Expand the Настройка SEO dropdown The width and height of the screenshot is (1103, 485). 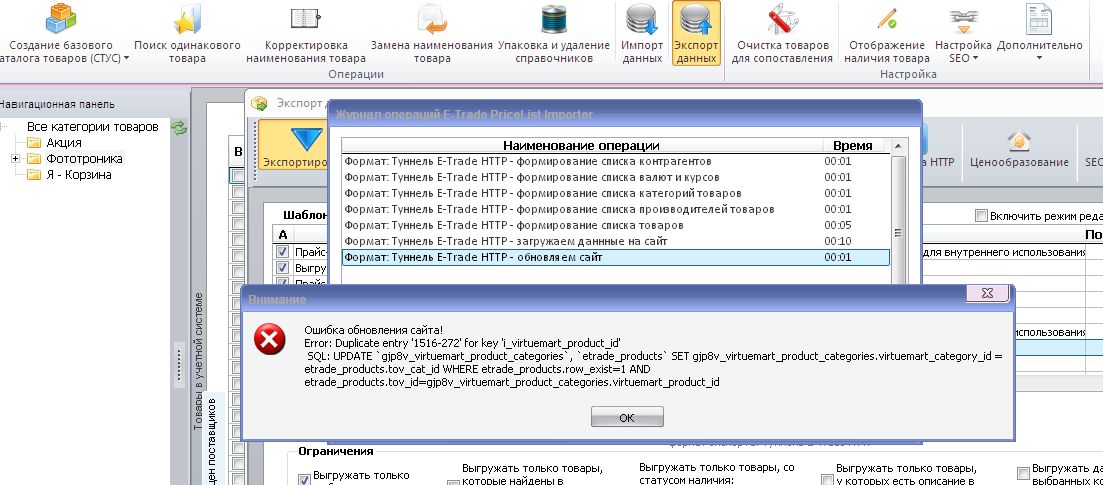coord(963,34)
